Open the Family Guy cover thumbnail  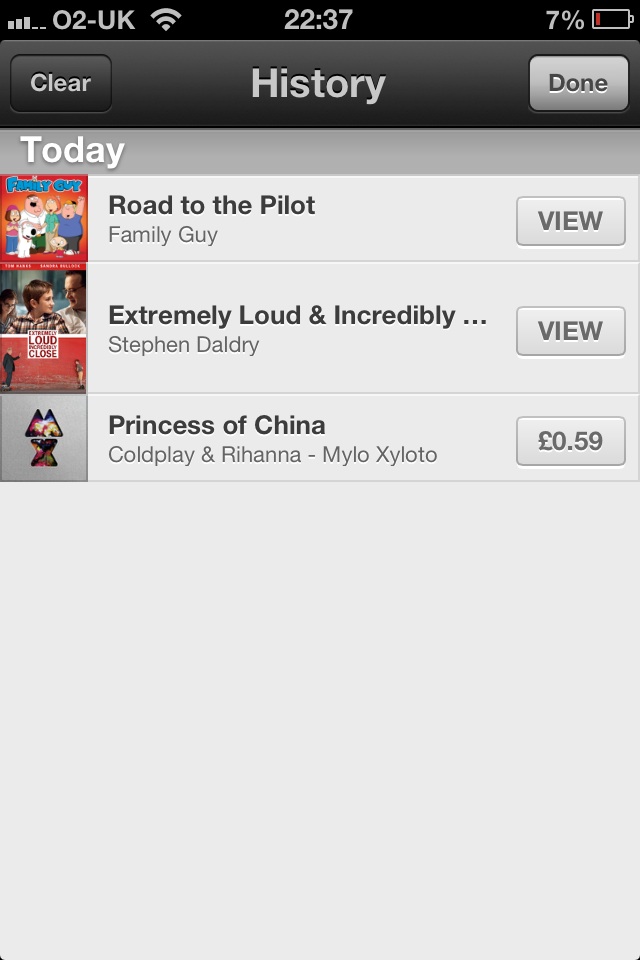point(43,219)
